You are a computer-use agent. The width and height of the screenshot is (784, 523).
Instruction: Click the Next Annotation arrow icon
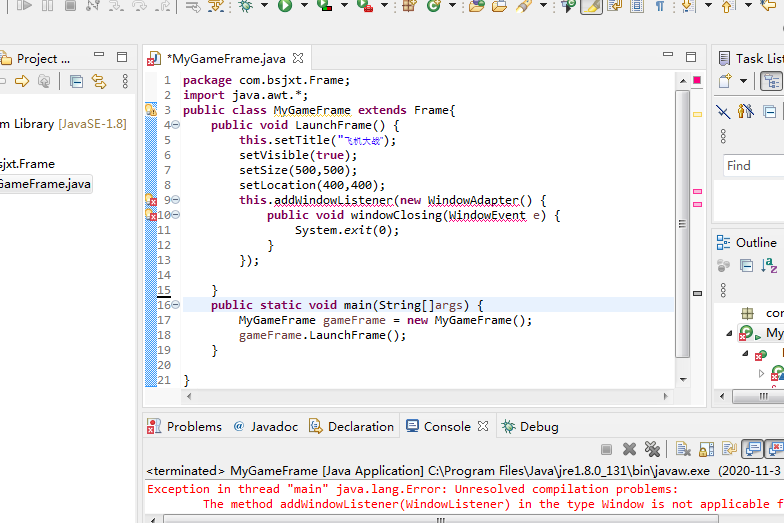pyautogui.click(x=688, y=6)
